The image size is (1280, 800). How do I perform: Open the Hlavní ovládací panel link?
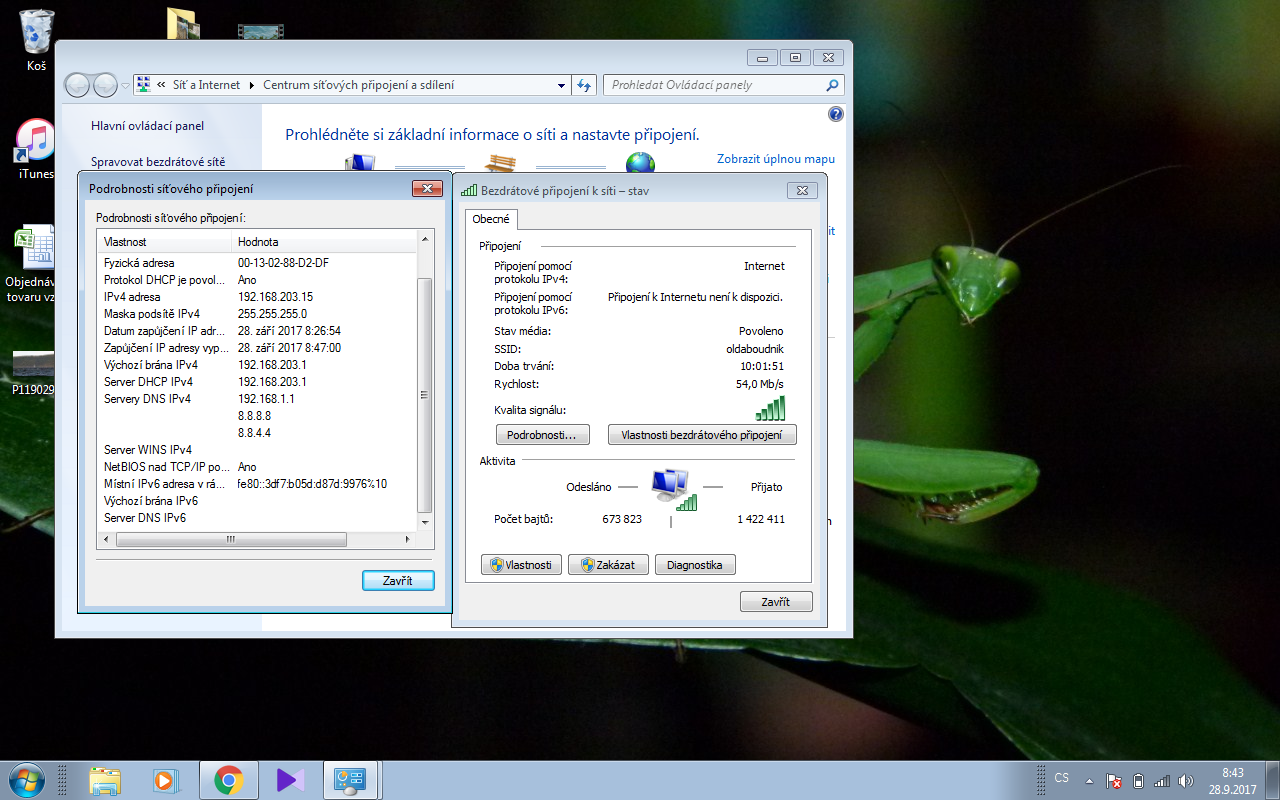(147, 126)
